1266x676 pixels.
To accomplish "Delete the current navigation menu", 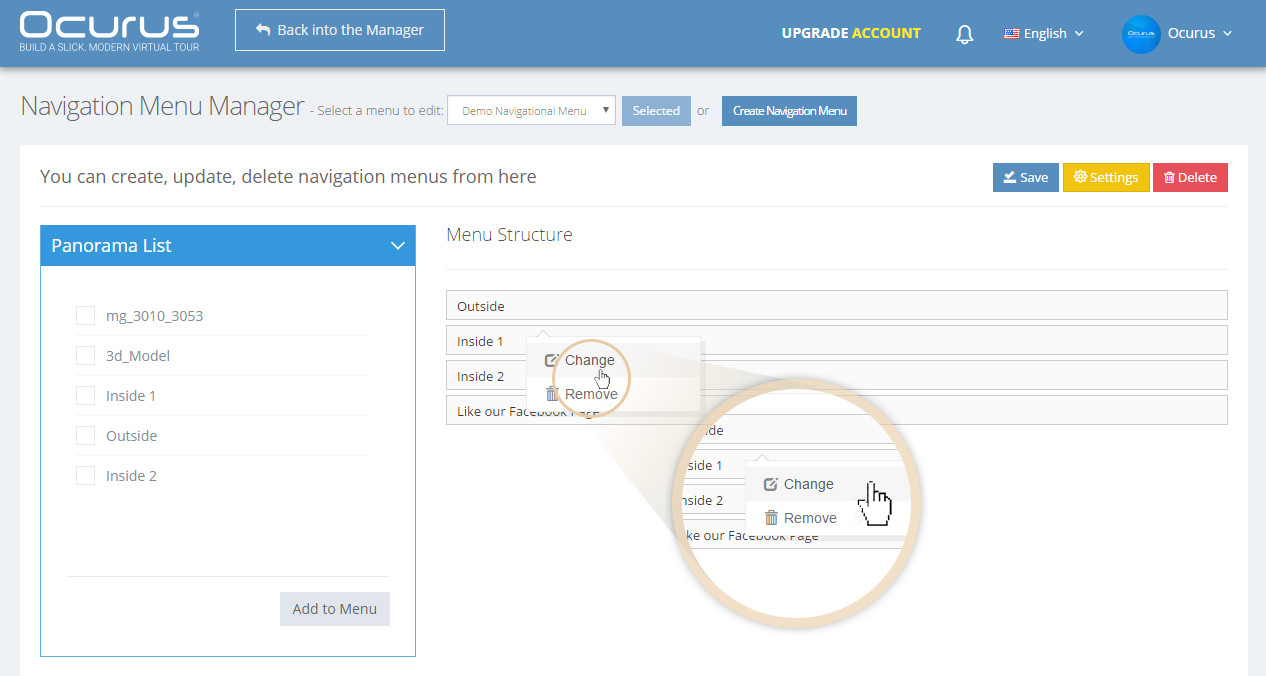I will point(1190,177).
